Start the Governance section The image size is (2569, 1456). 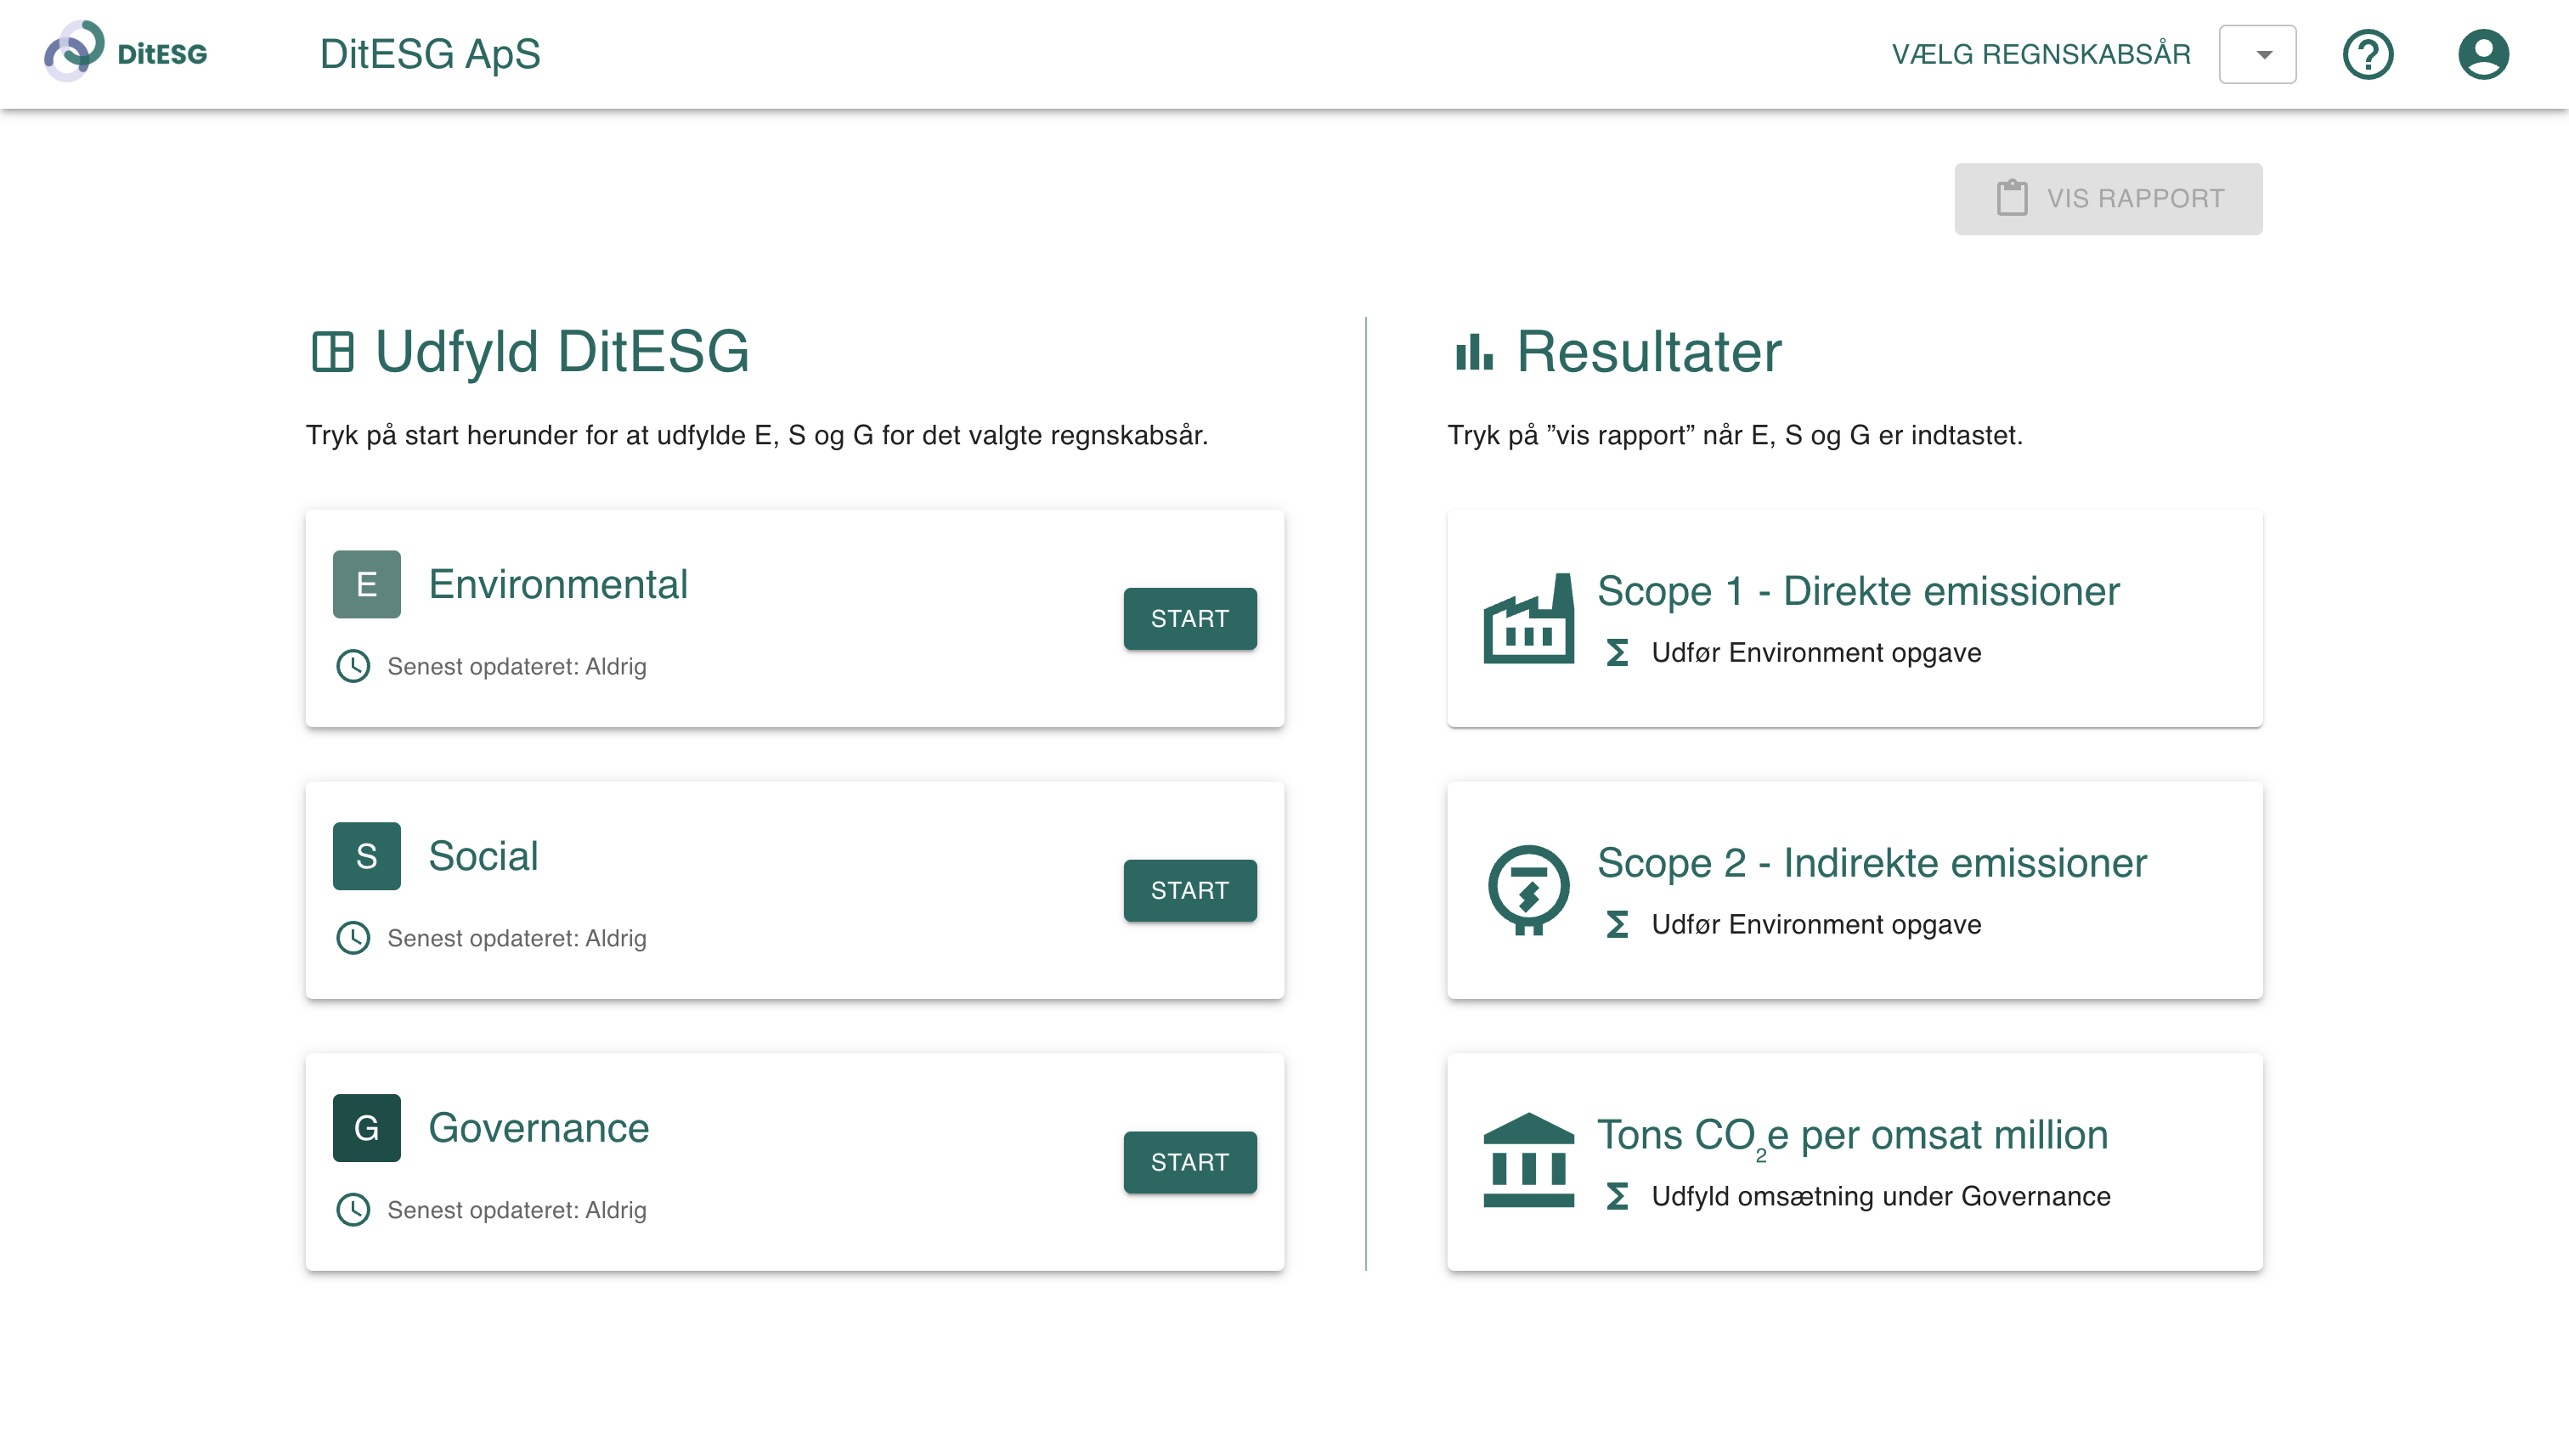pos(1189,1162)
